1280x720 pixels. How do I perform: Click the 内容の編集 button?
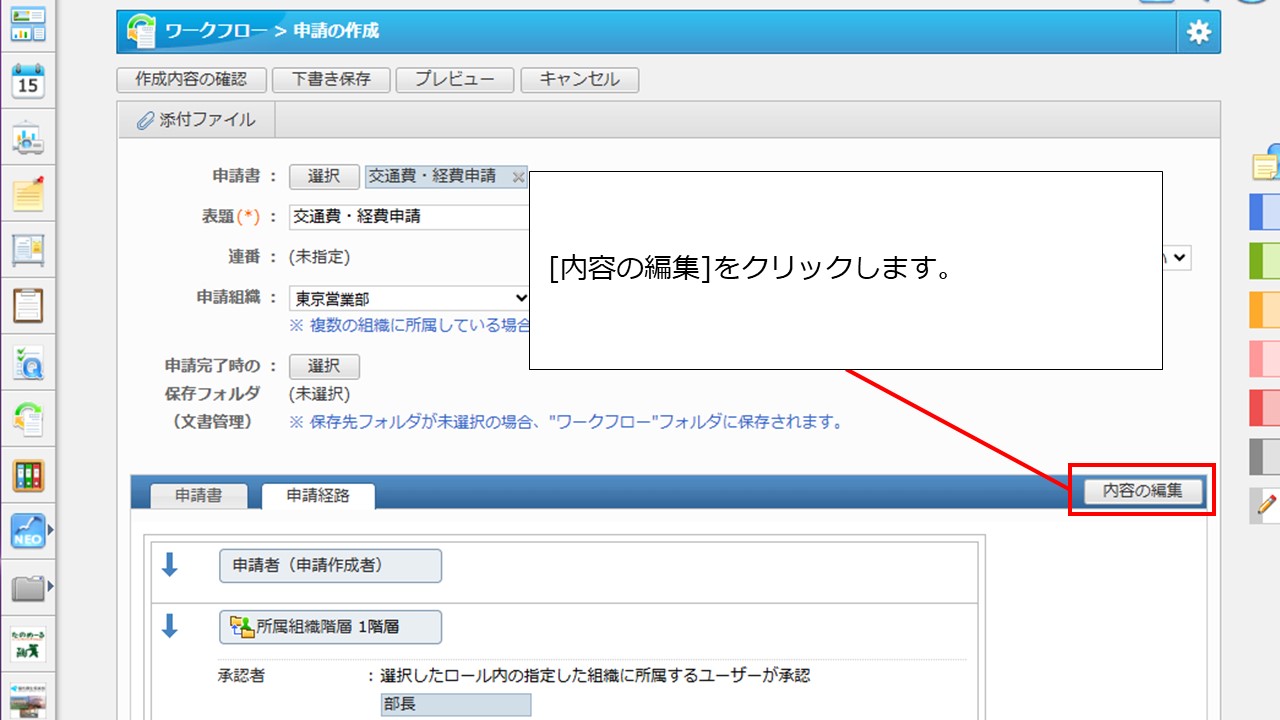click(1142, 491)
